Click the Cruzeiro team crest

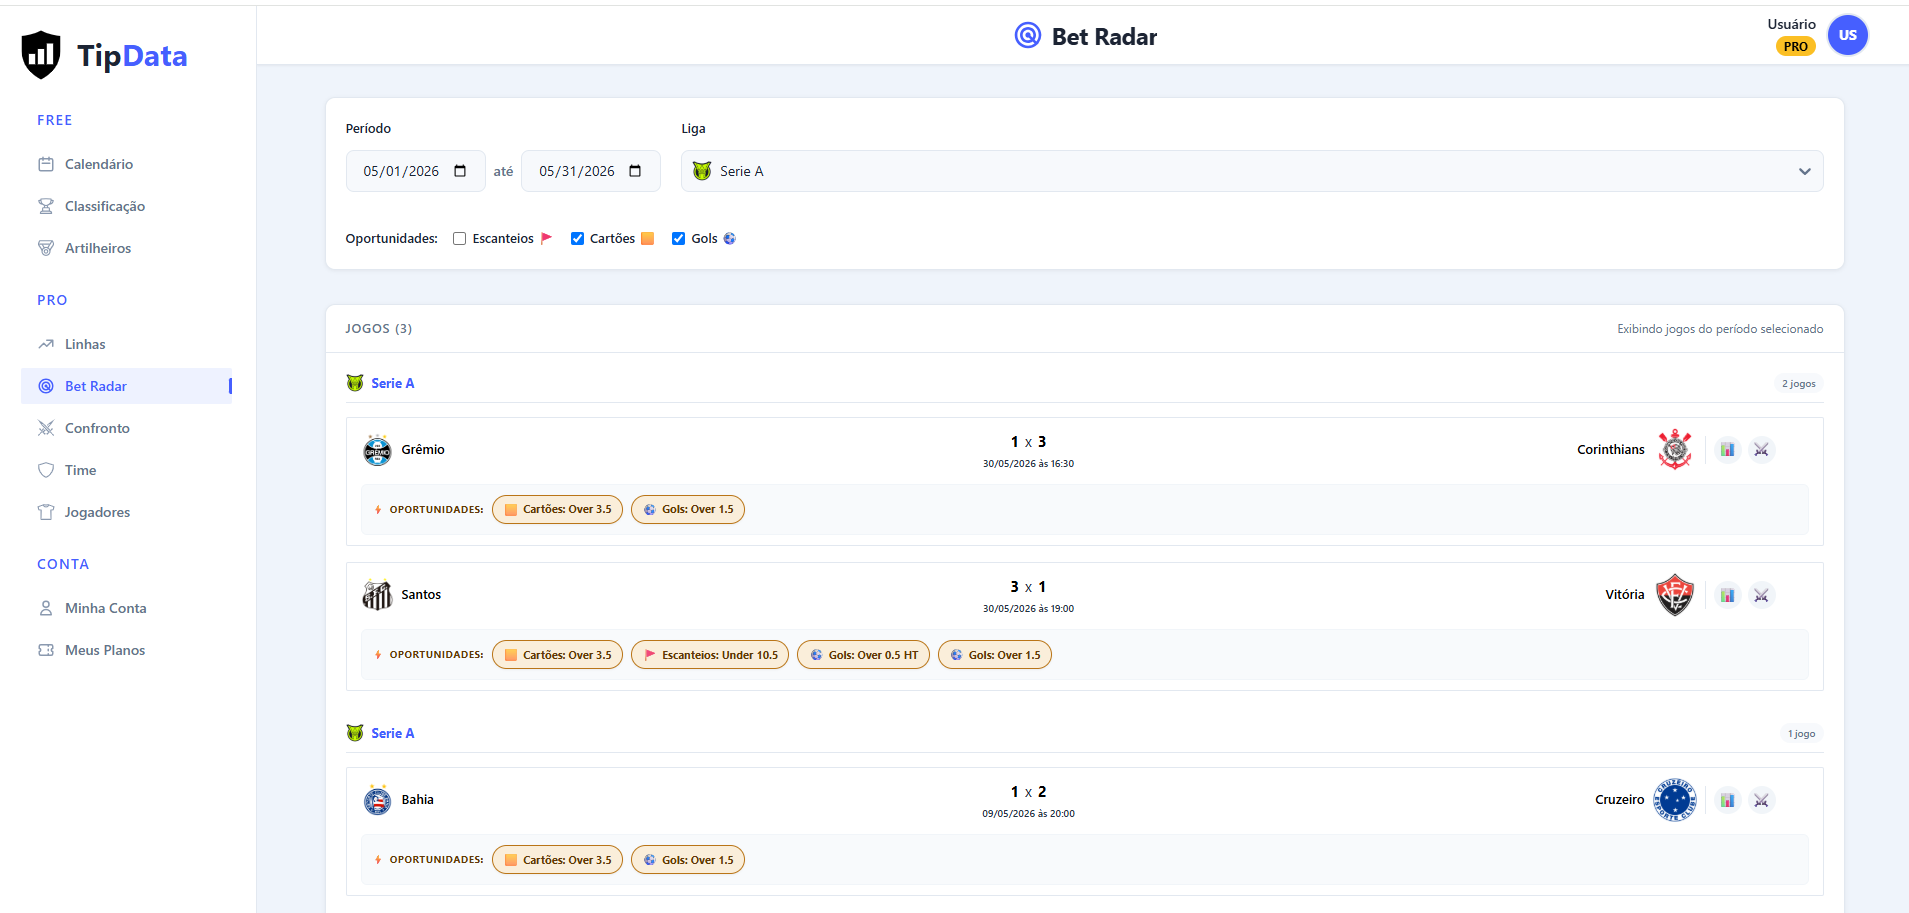1675,800
